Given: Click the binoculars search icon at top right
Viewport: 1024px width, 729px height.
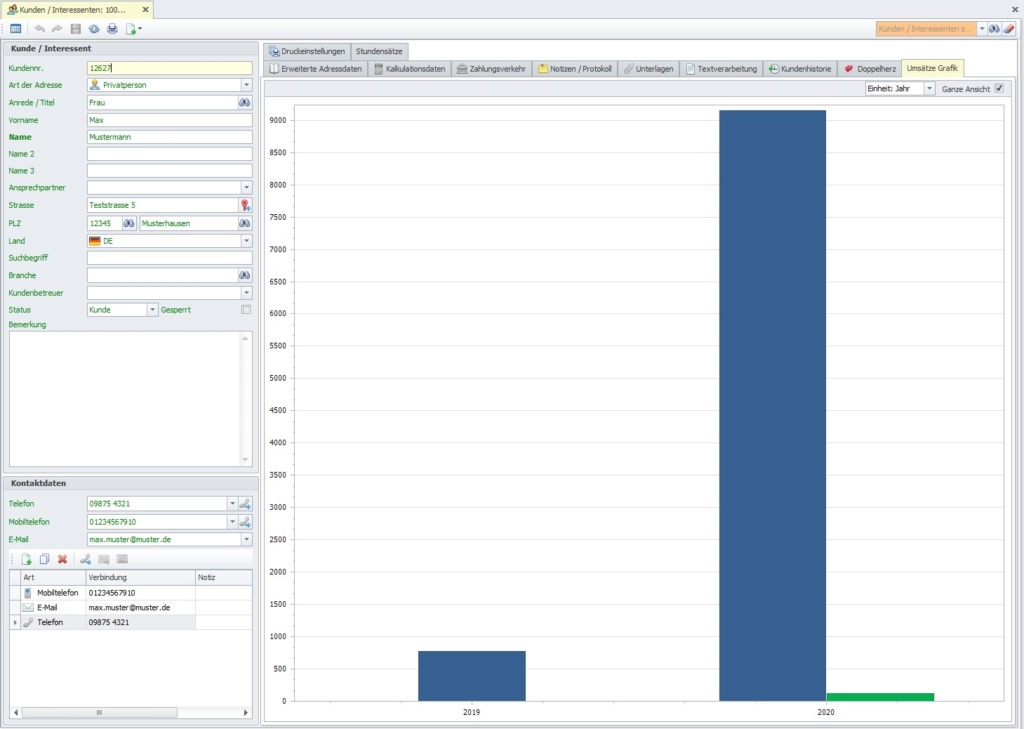Looking at the screenshot, I should (994, 29).
